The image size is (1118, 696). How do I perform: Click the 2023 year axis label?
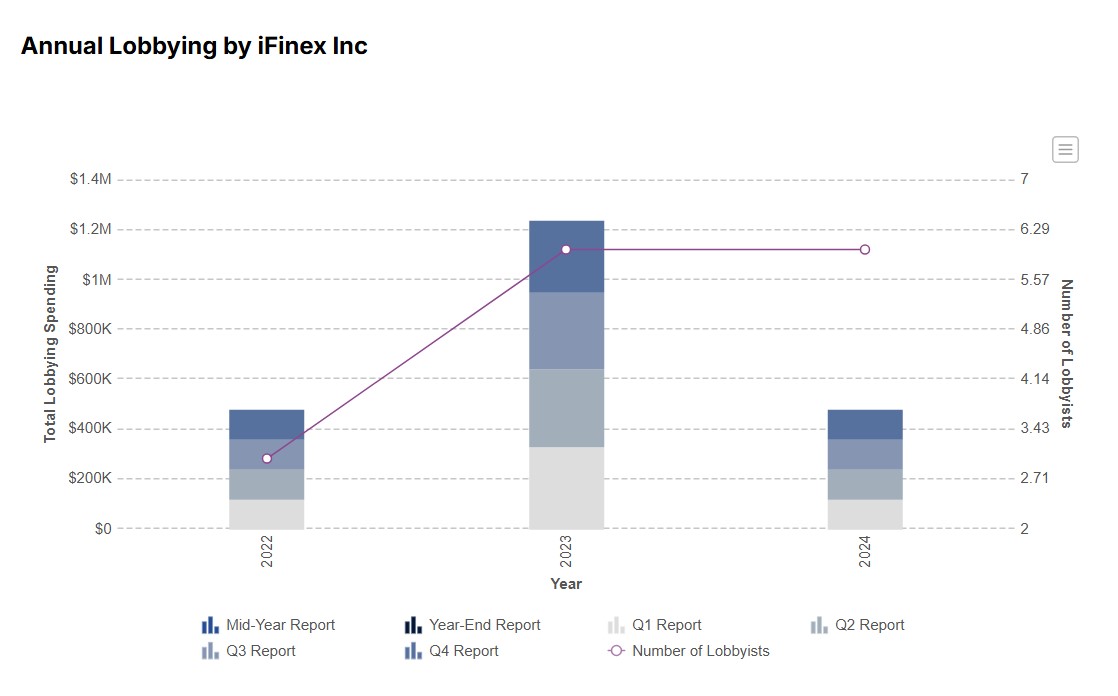[566, 553]
